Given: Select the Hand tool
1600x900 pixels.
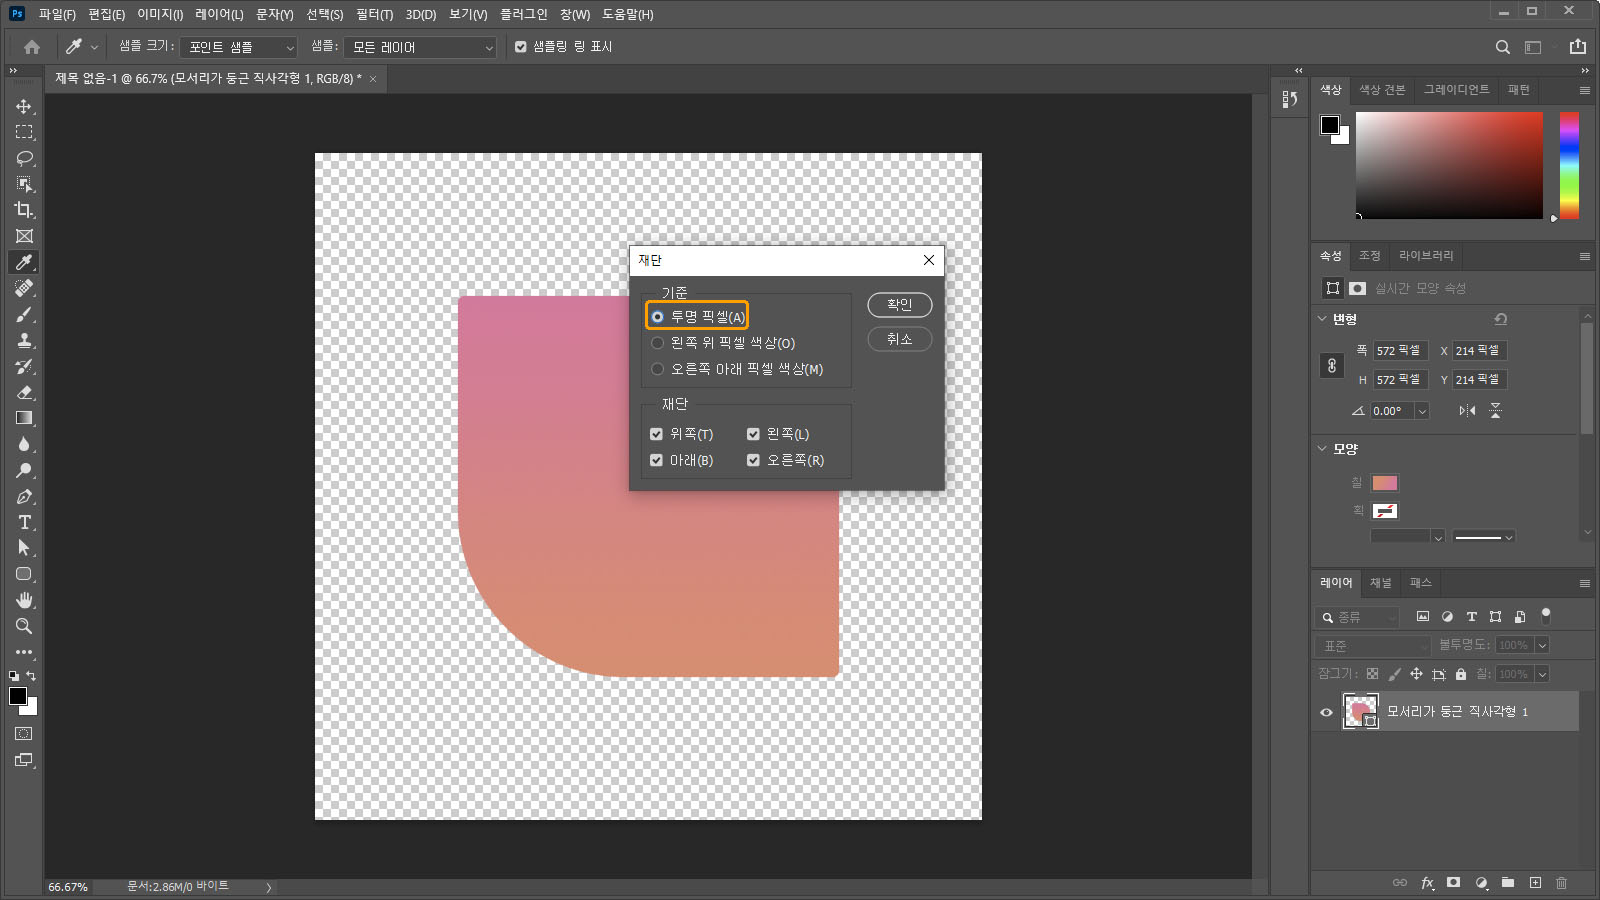Looking at the screenshot, I should 24,600.
